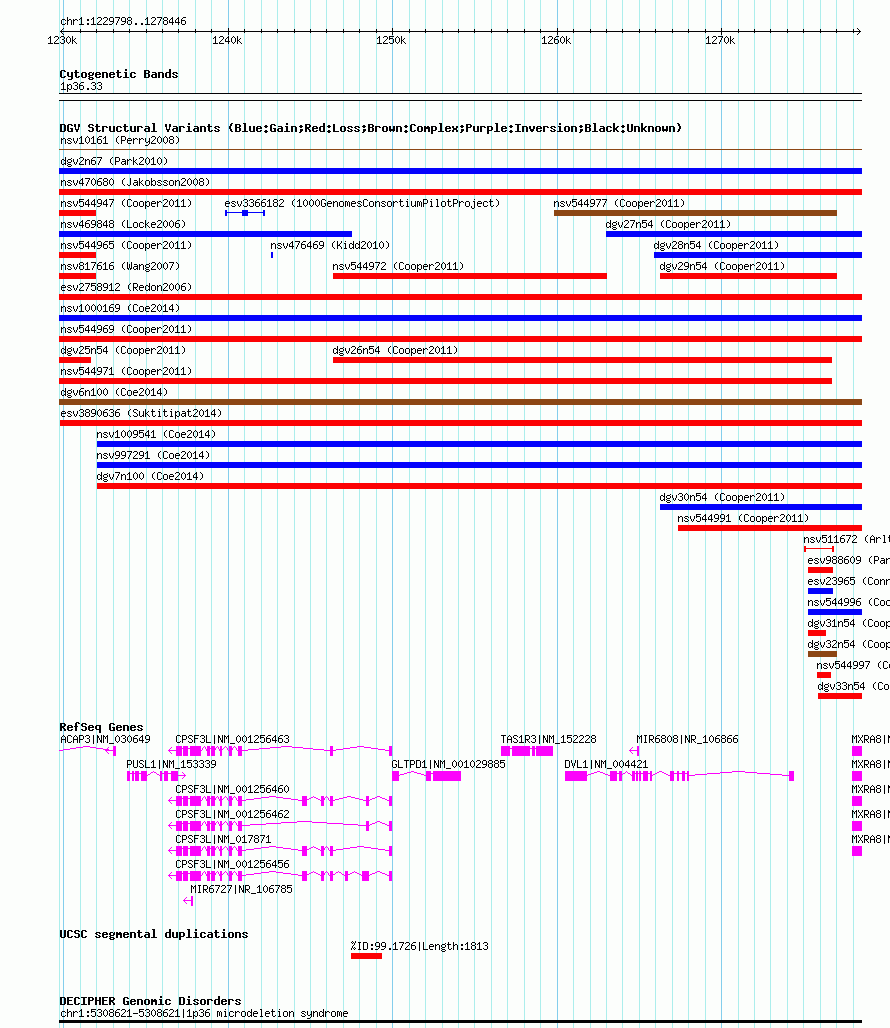Click the chr1:1229798..1278446 coordinate label
890x1028 pixels.
pos(123,21)
